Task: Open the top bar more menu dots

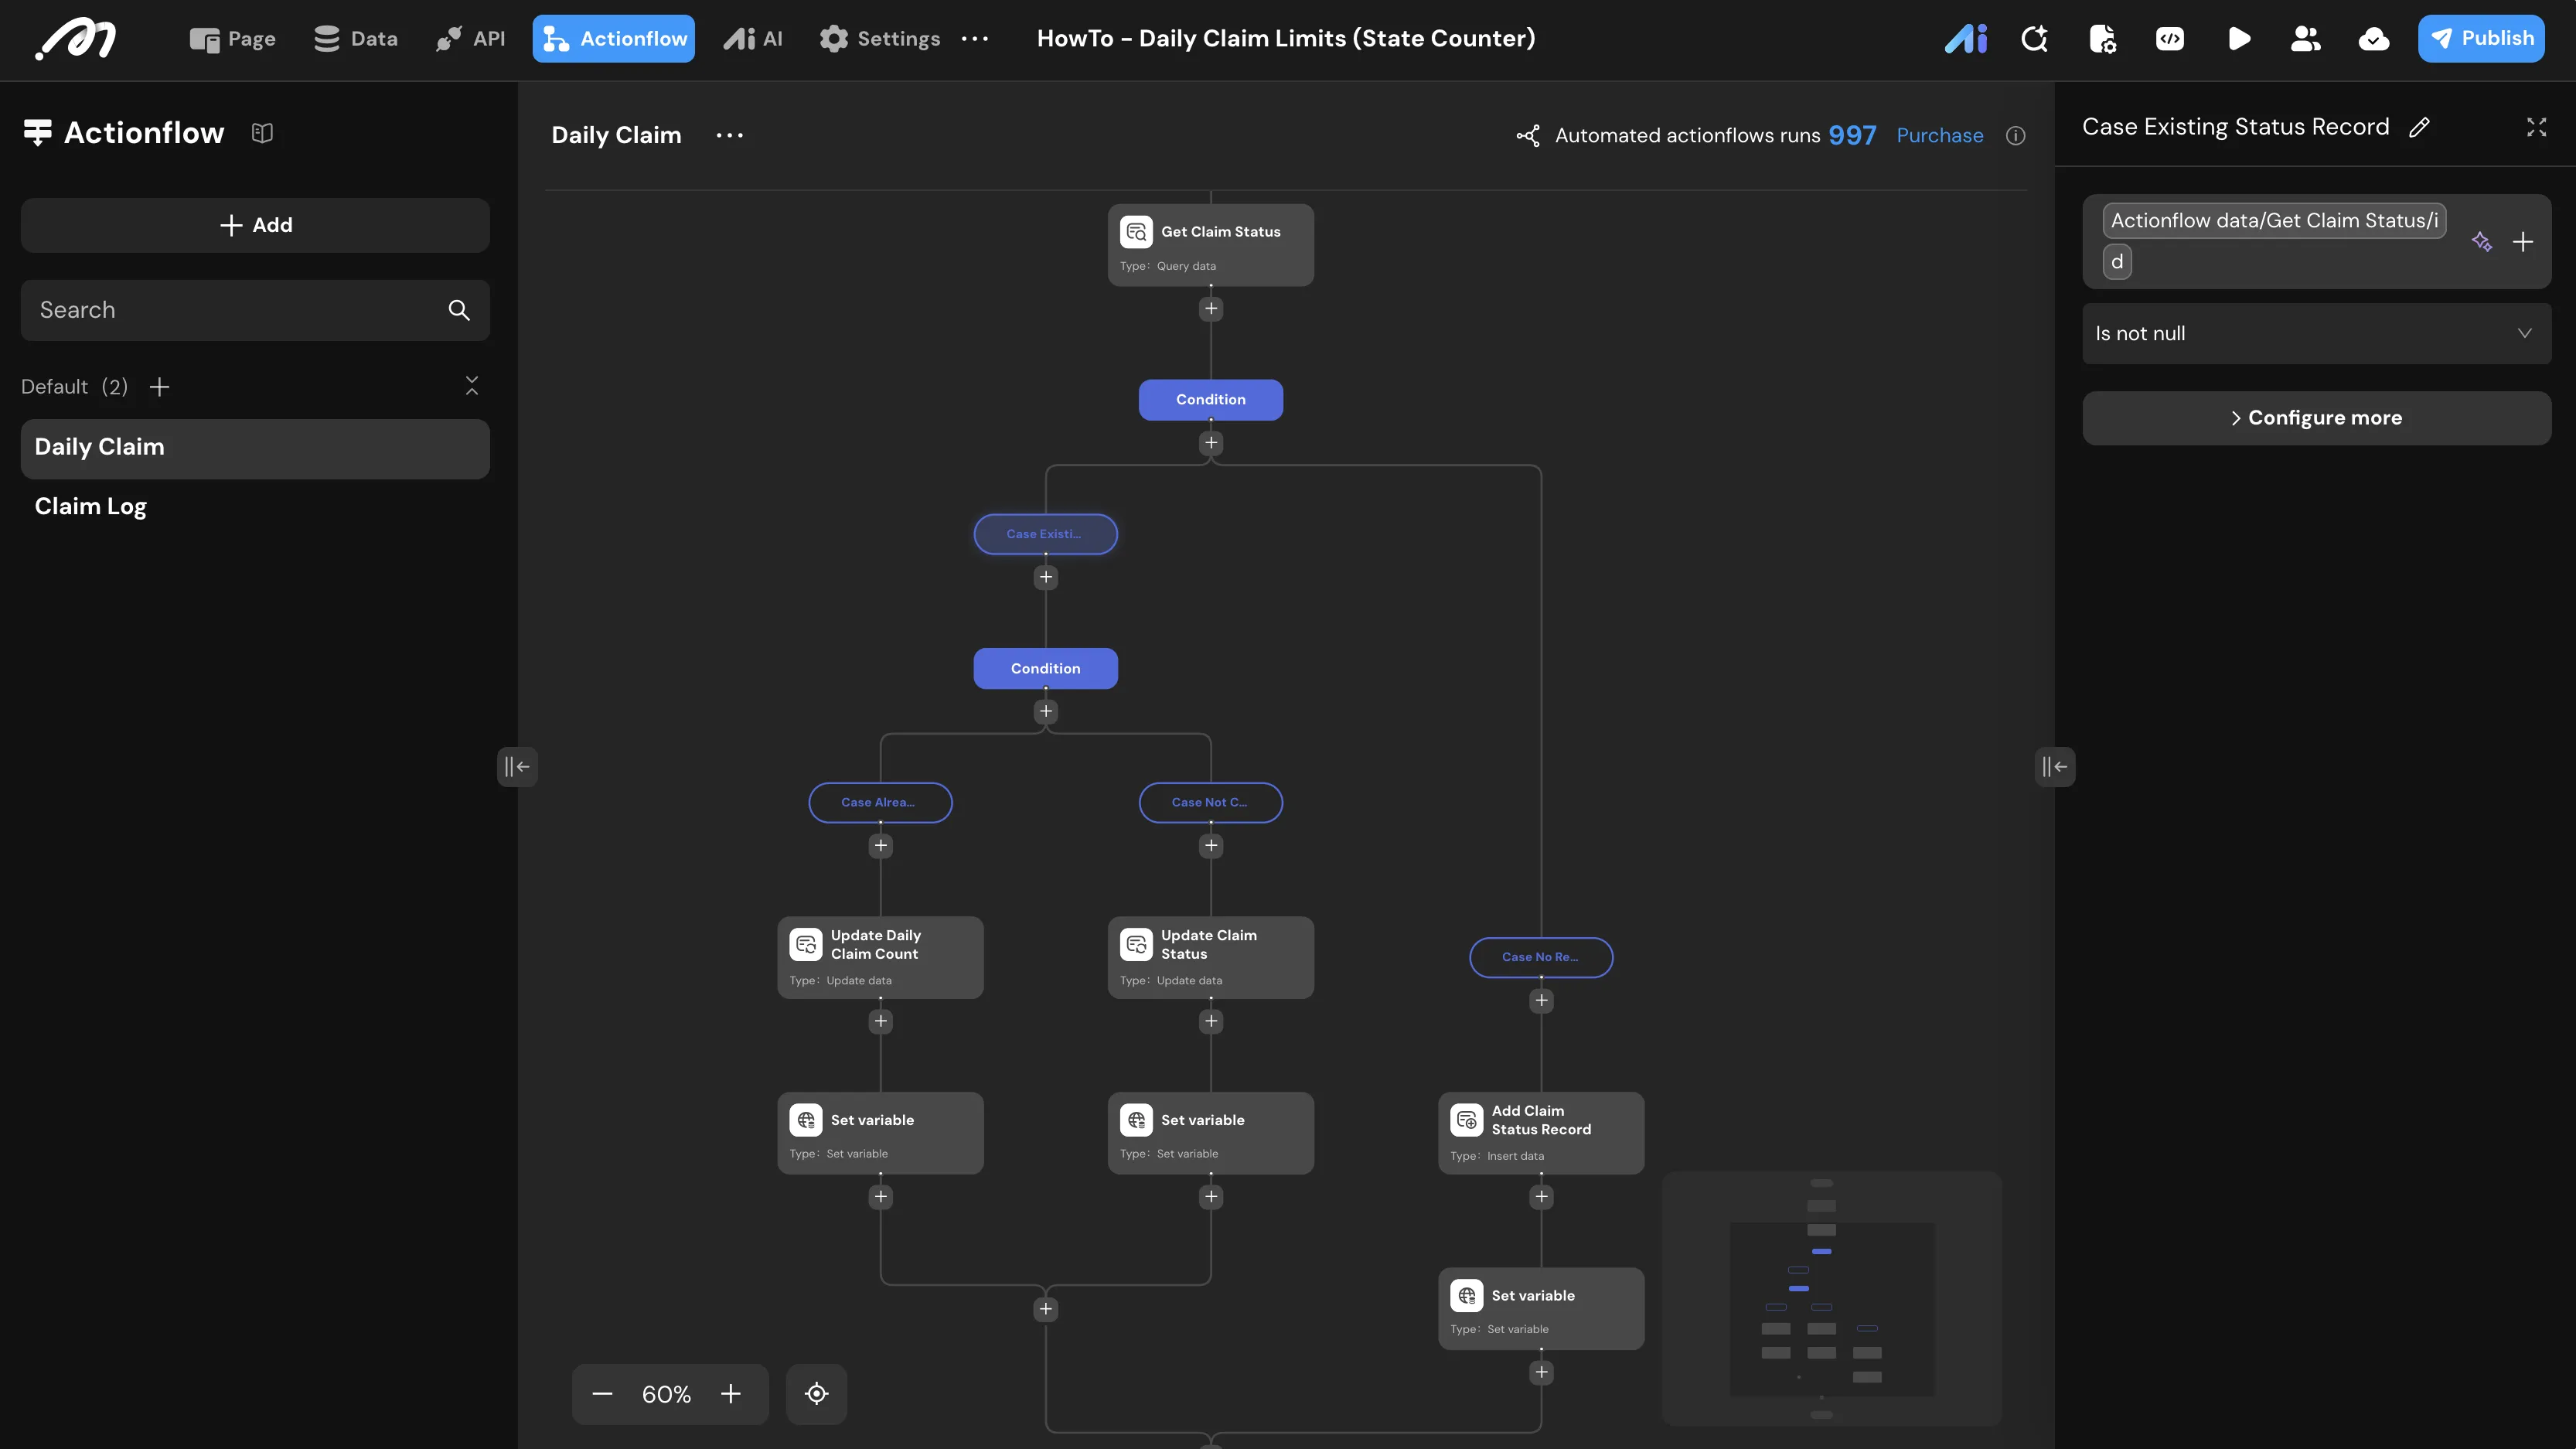Action: pyautogui.click(x=974, y=39)
